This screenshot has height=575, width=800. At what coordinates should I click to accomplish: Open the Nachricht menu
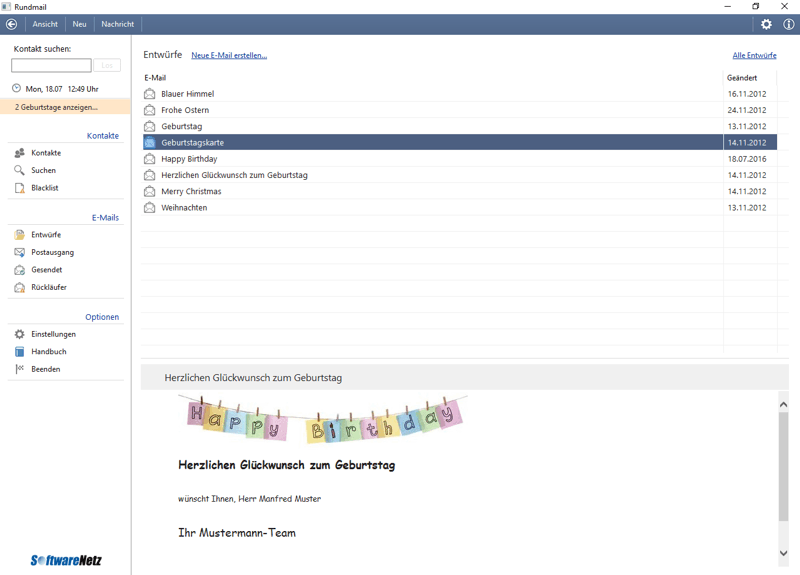(117, 24)
